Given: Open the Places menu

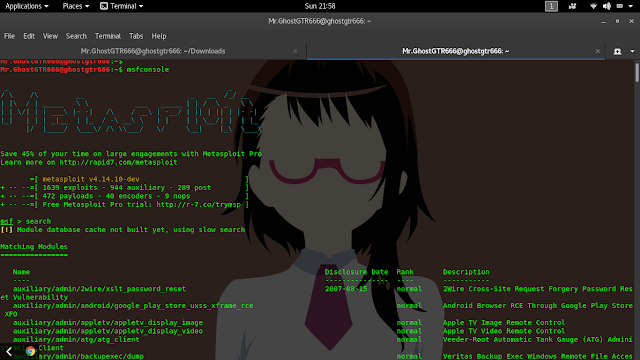Looking at the screenshot, I should pos(76,6).
